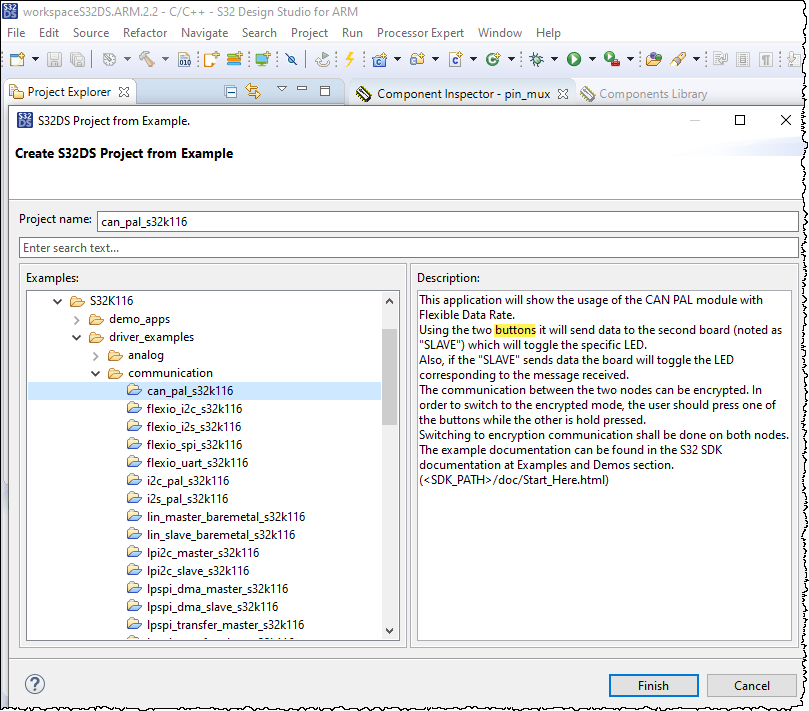The image size is (809, 711).
Task: Select the lpspi_dma_master_s32k116 example
Action: (217, 589)
